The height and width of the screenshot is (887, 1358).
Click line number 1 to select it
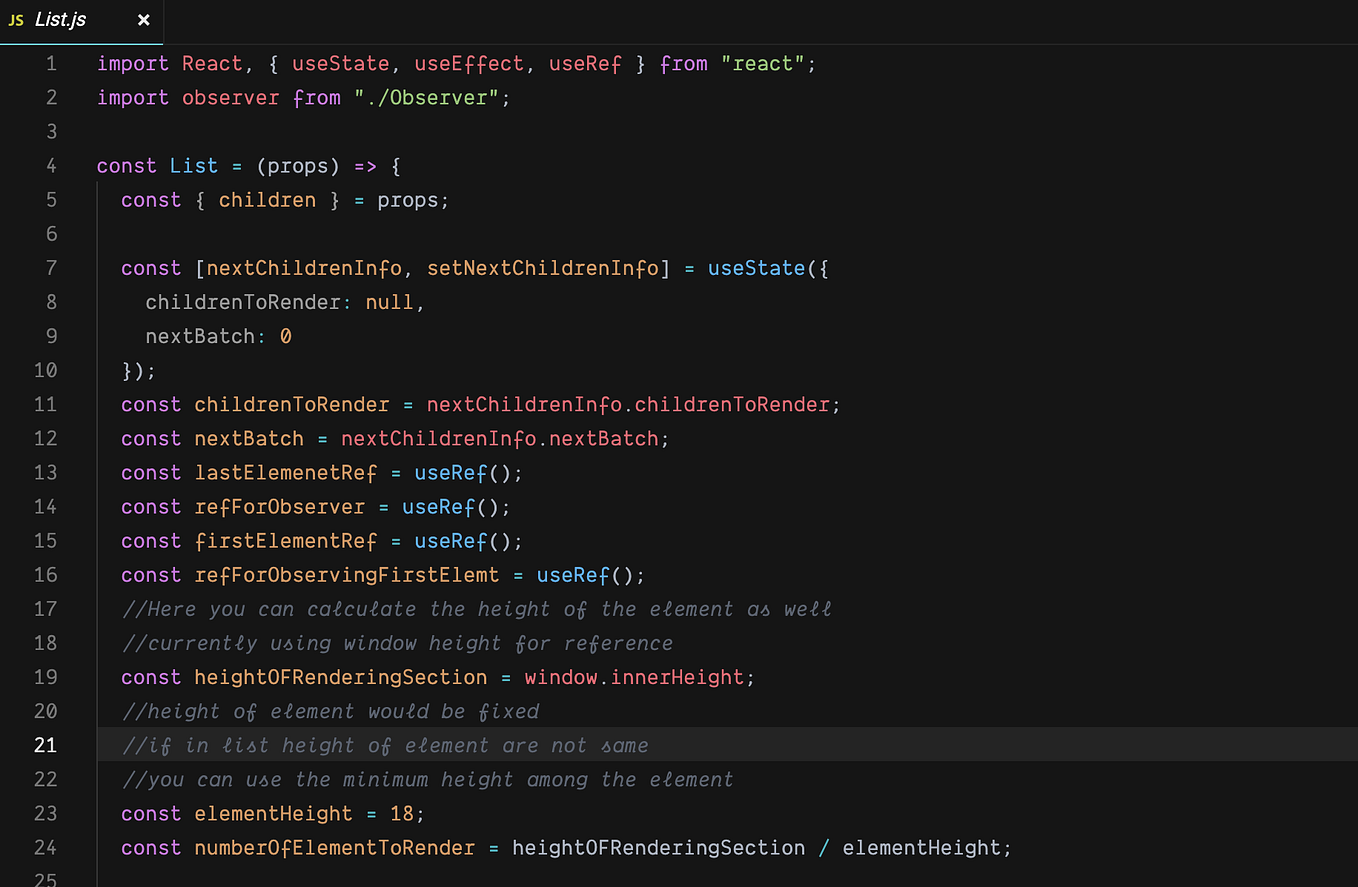click(x=51, y=63)
